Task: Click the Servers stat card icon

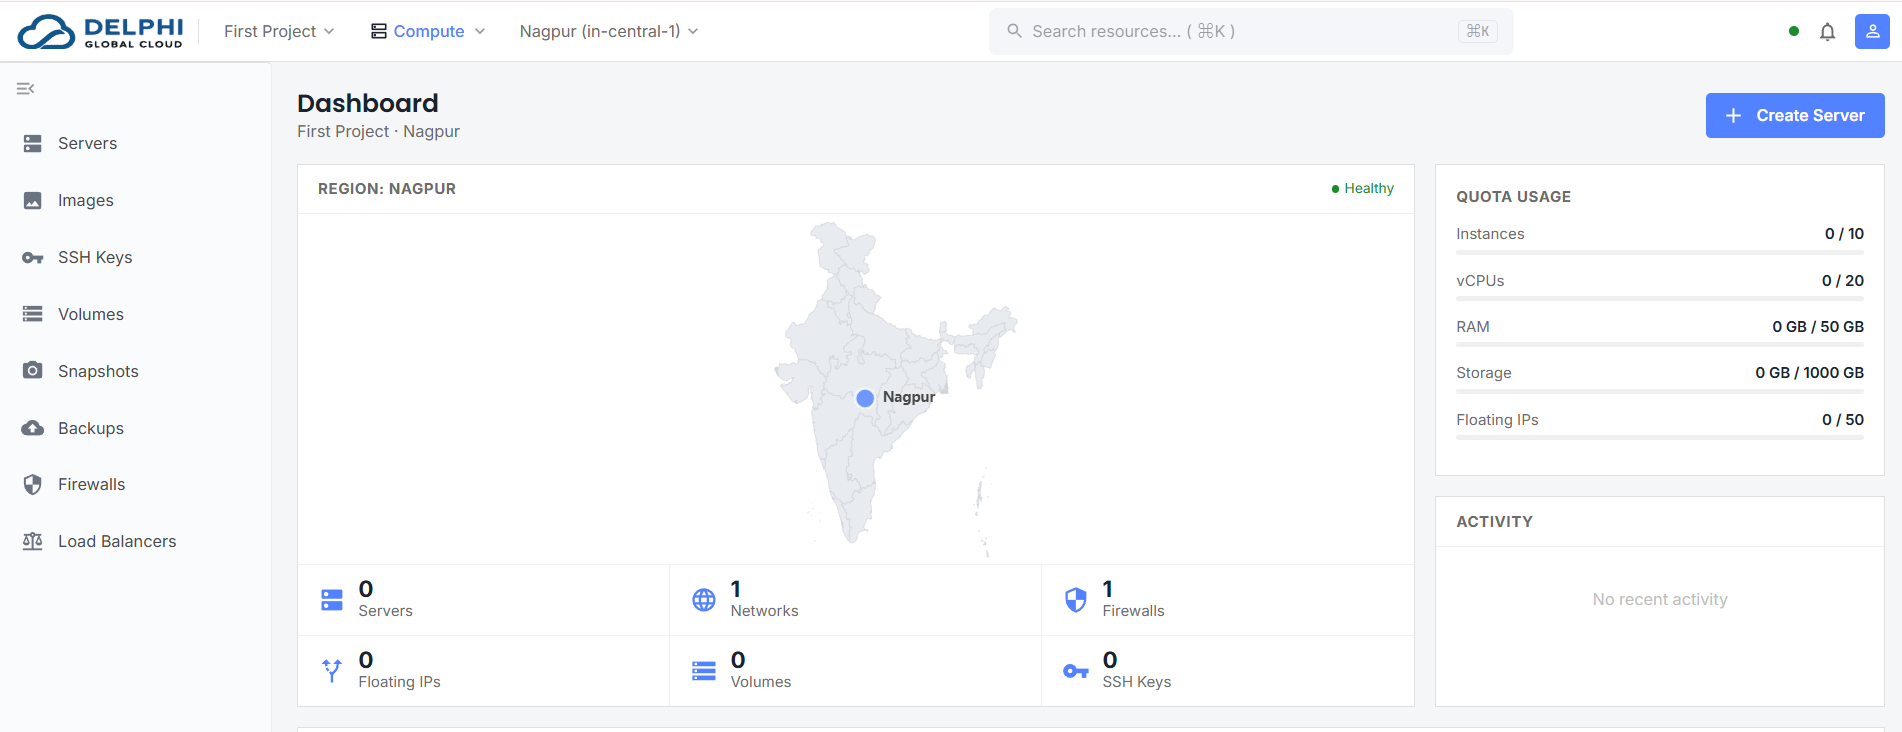Action: [332, 600]
